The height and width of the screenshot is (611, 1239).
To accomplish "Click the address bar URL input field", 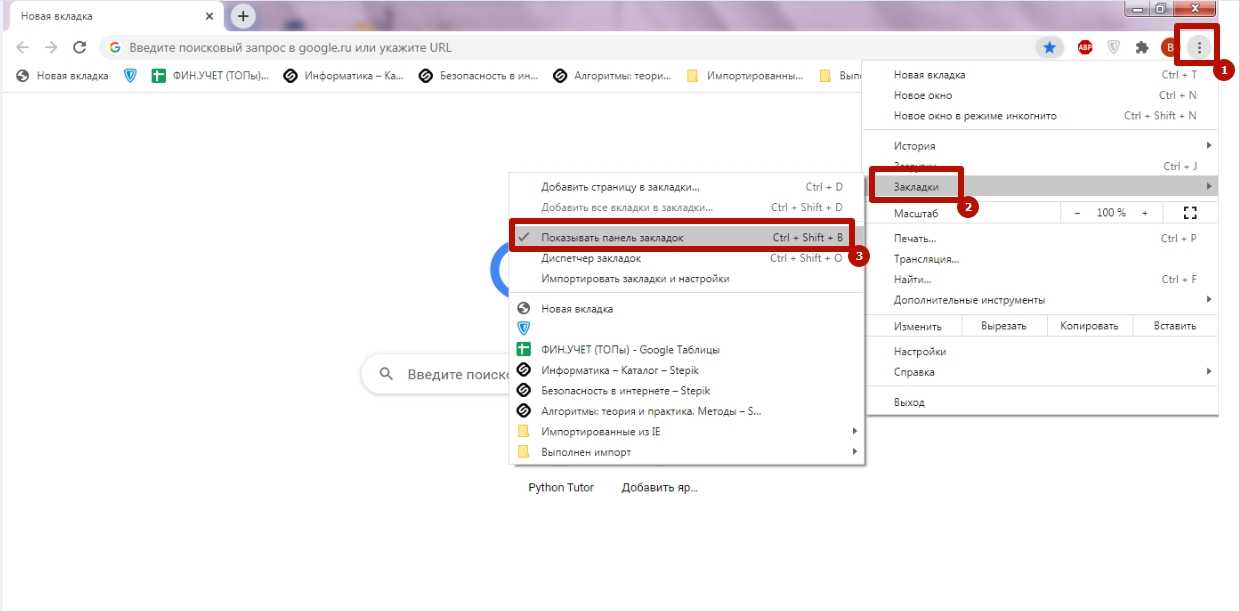I will coord(560,47).
